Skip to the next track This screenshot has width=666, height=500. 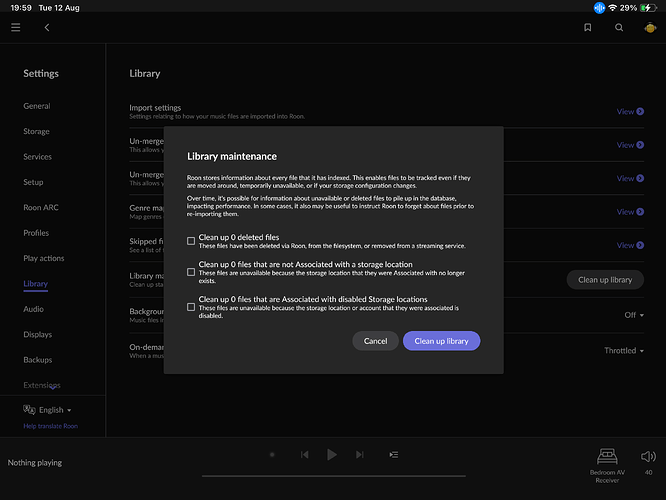(360, 455)
